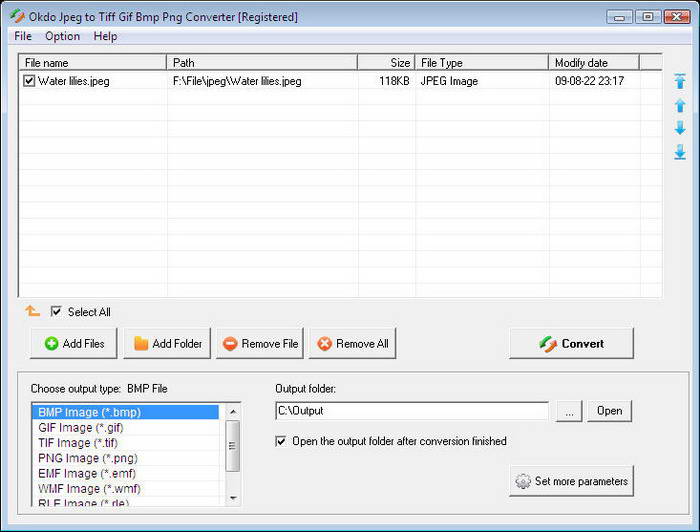Move selected file to bottom arrow
The height and width of the screenshot is (532, 700).
click(680, 152)
